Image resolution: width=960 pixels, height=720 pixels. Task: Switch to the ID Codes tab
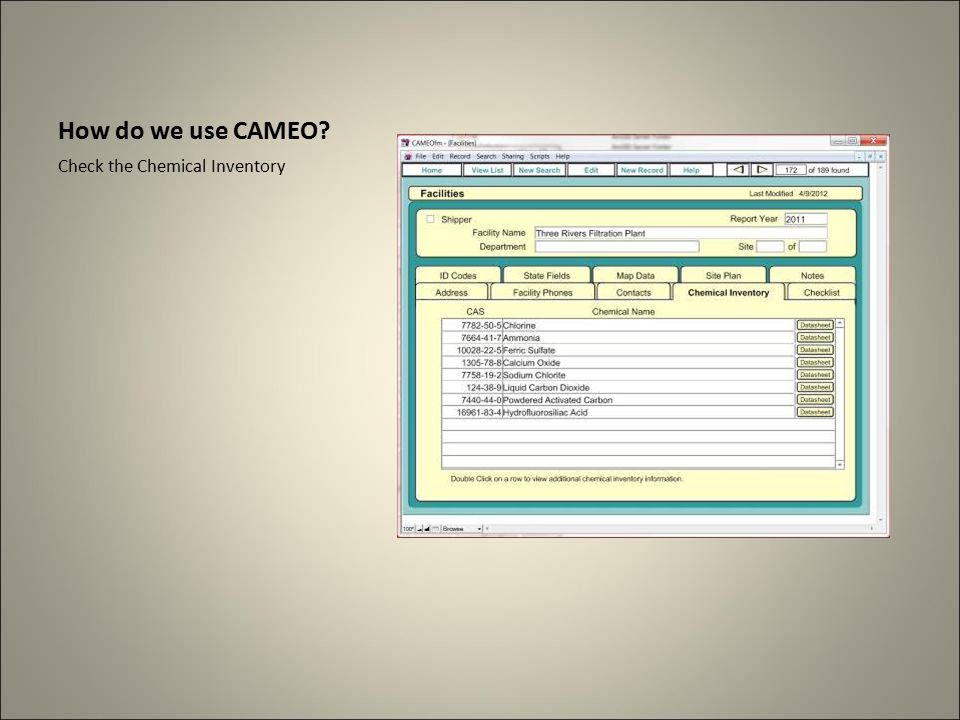pos(458,276)
